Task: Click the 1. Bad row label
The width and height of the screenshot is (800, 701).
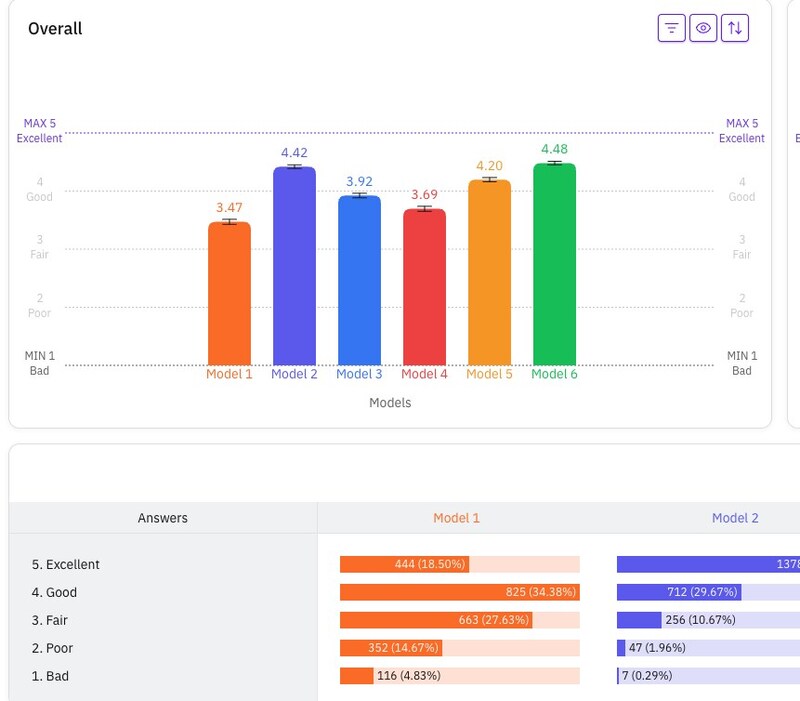Action: pos(50,676)
